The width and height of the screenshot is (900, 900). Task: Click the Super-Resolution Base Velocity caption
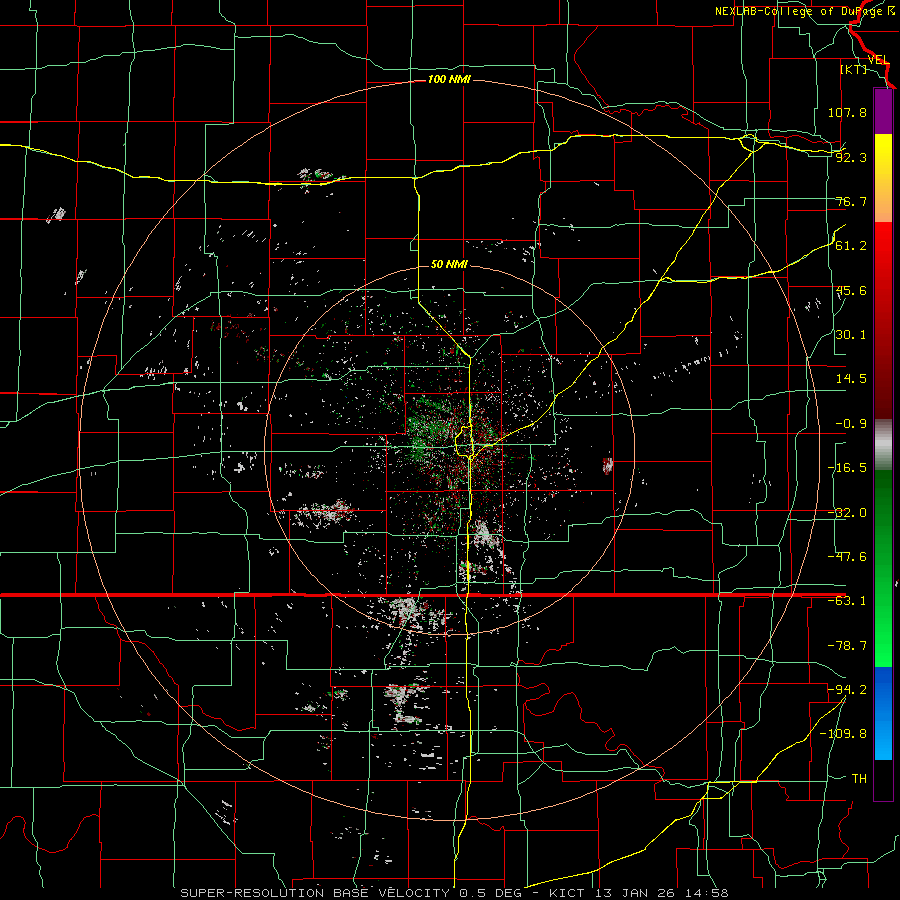(x=455, y=893)
